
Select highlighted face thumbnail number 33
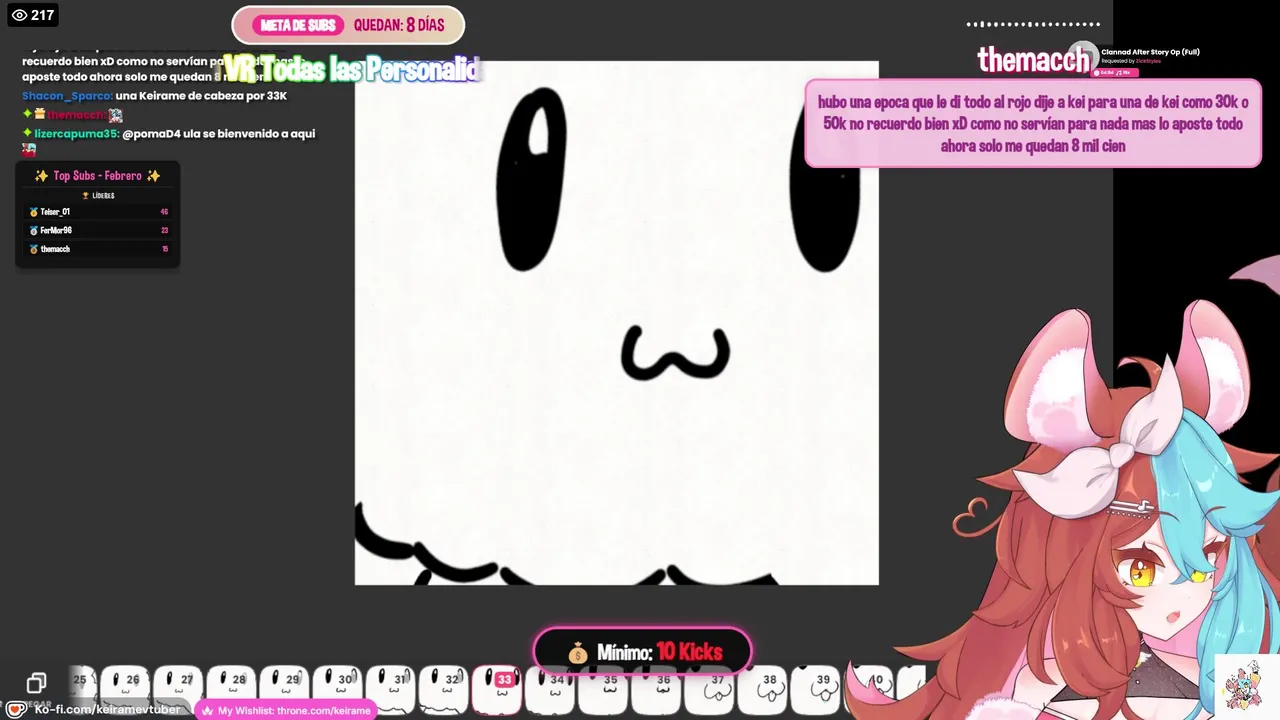click(497, 691)
